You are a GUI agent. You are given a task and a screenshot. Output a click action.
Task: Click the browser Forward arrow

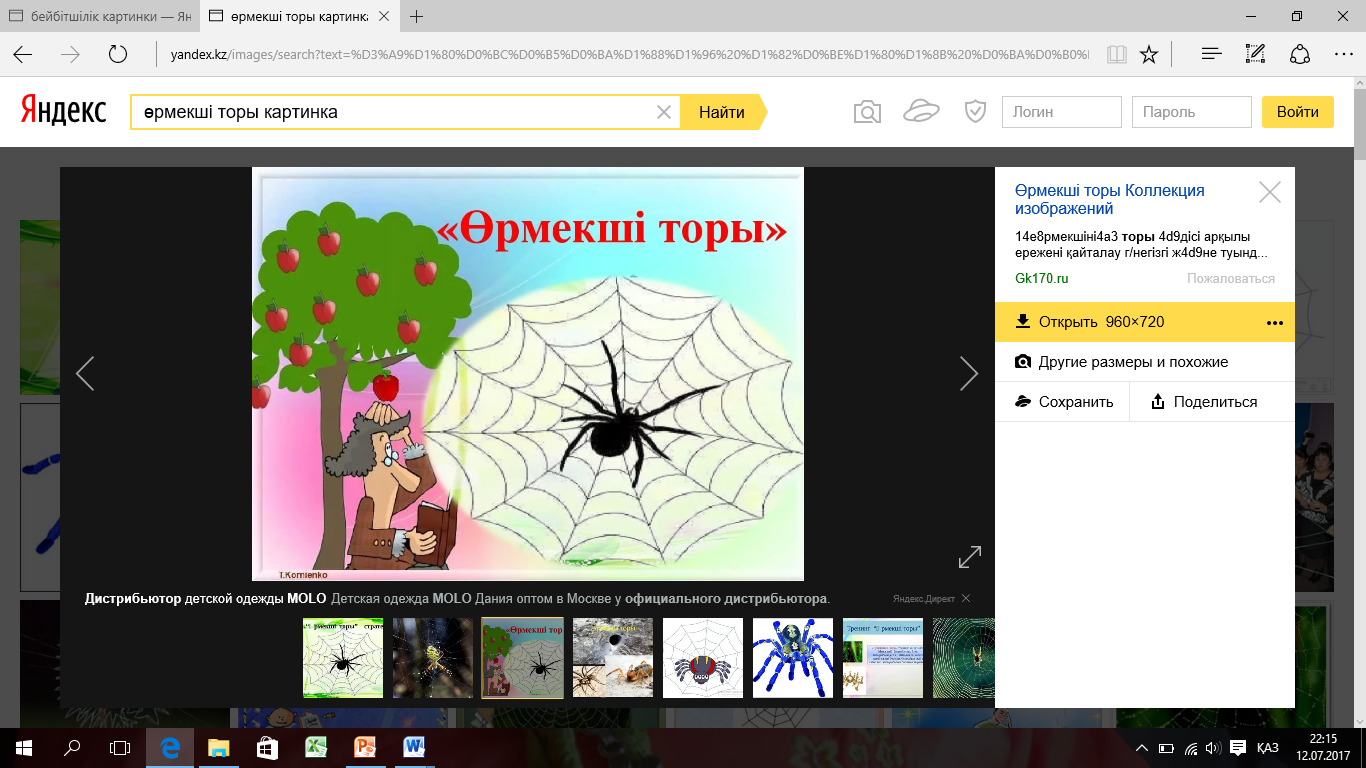tap(70, 54)
